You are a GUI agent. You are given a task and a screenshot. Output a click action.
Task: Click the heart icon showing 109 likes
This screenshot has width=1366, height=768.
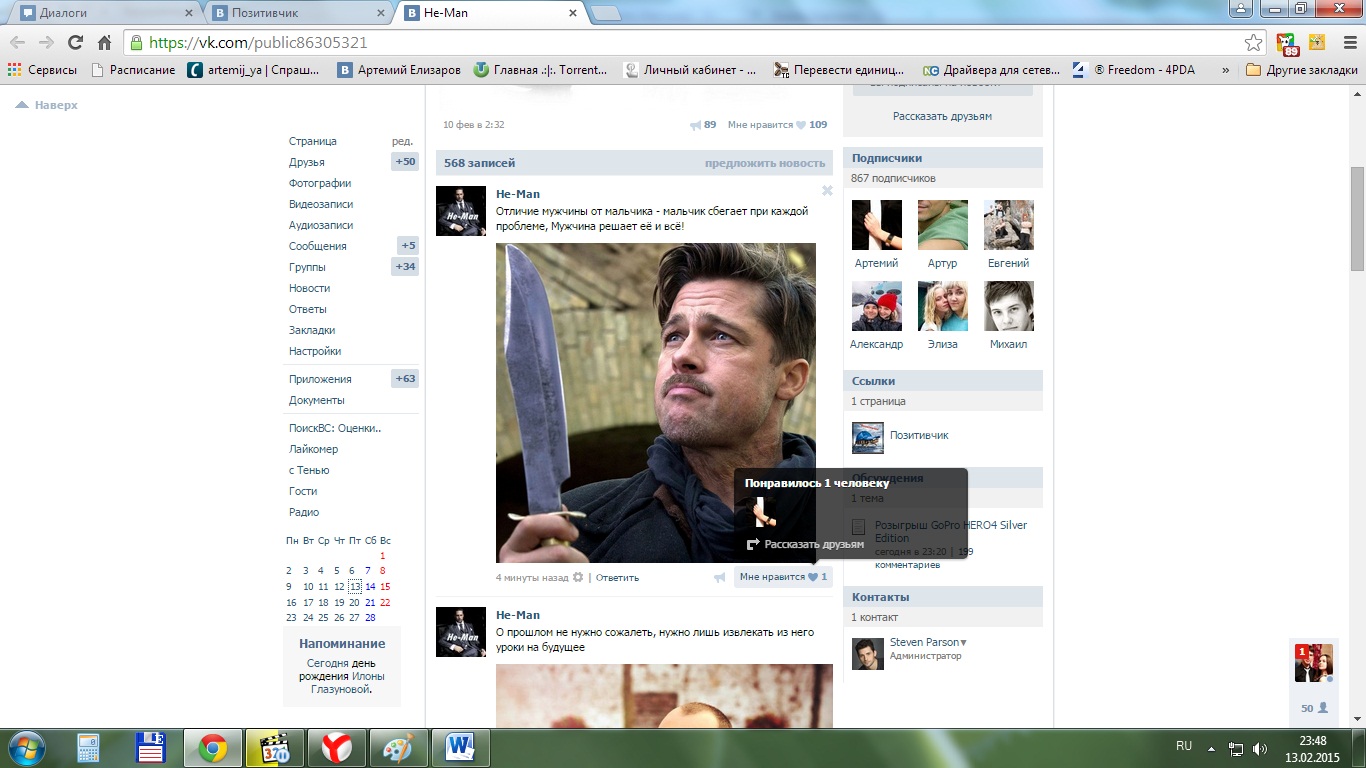click(801, 125)
